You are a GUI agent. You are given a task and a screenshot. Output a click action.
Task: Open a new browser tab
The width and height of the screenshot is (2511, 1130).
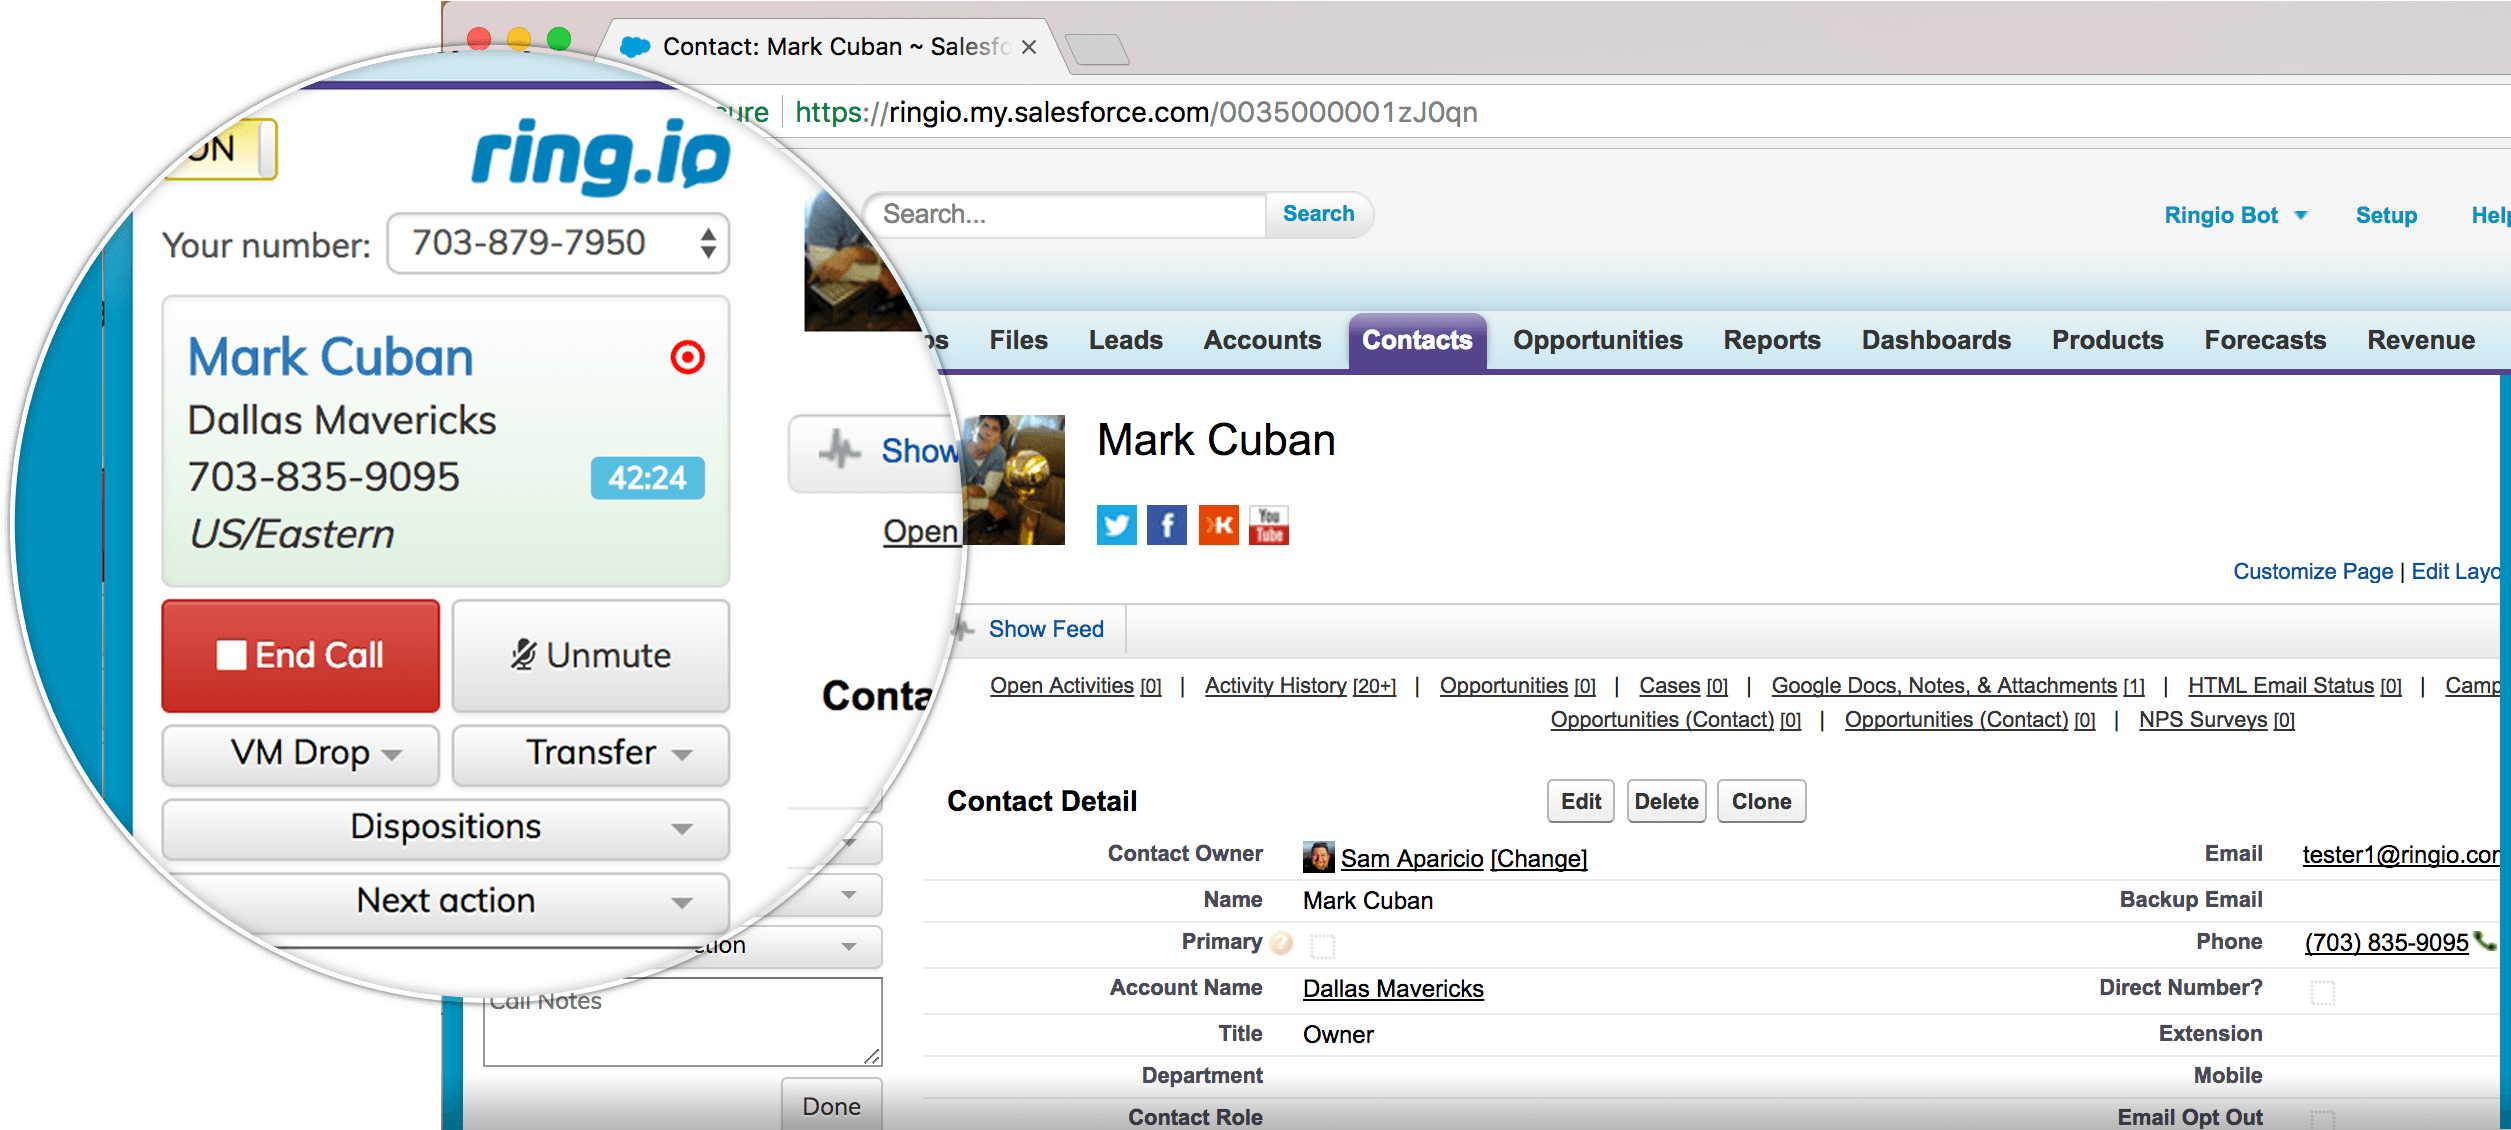1097,48
